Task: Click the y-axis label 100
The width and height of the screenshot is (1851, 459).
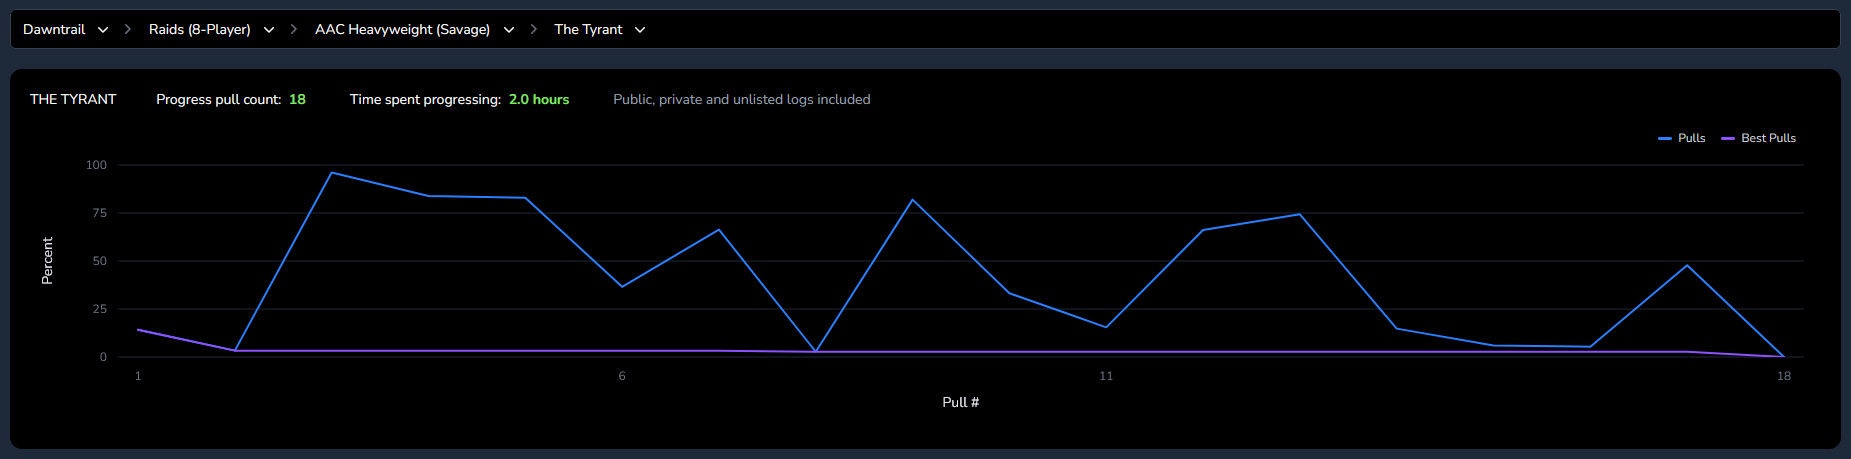Action: pos(96,165)
